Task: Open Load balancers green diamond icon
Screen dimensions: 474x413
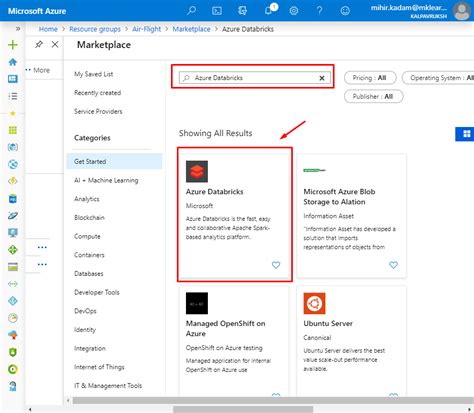Action: click(13, 250)
